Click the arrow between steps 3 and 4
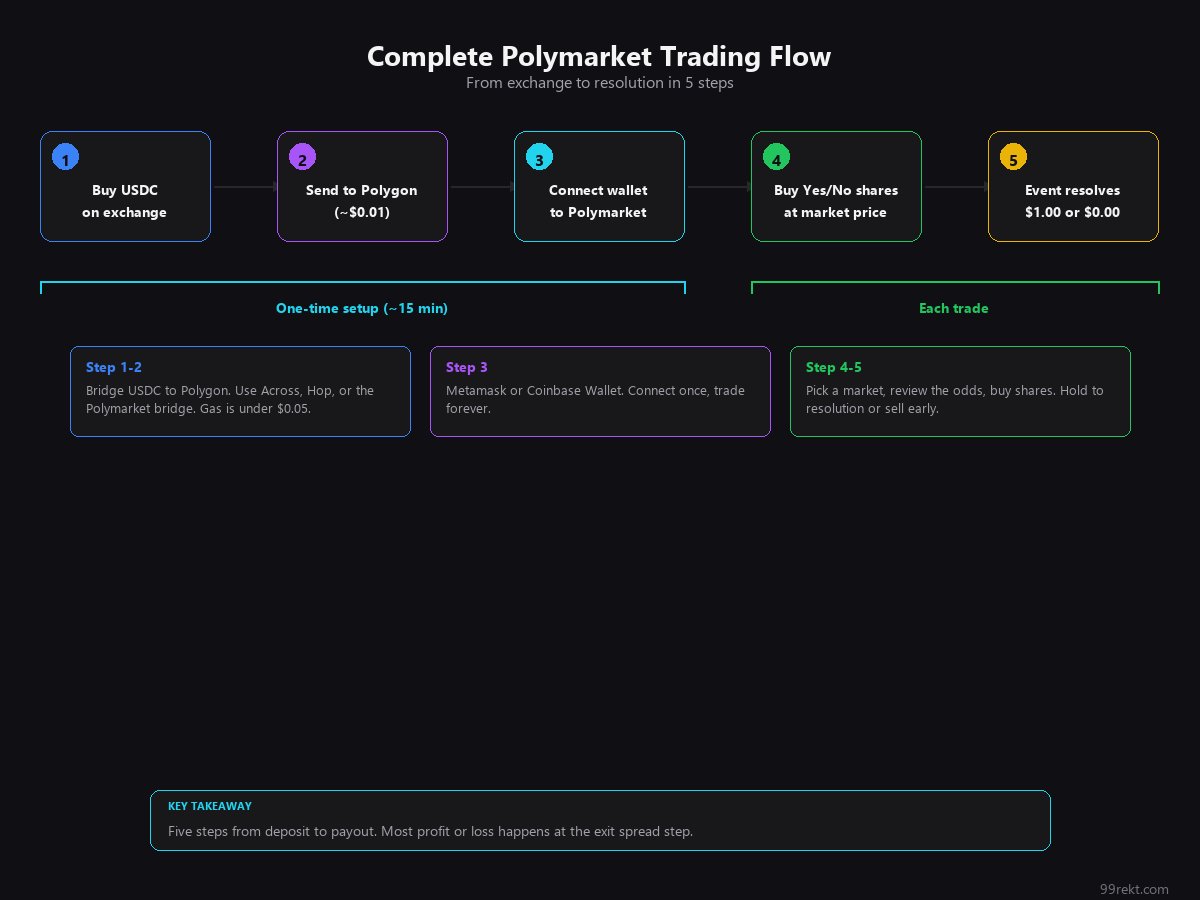 (x=718, y=187)
